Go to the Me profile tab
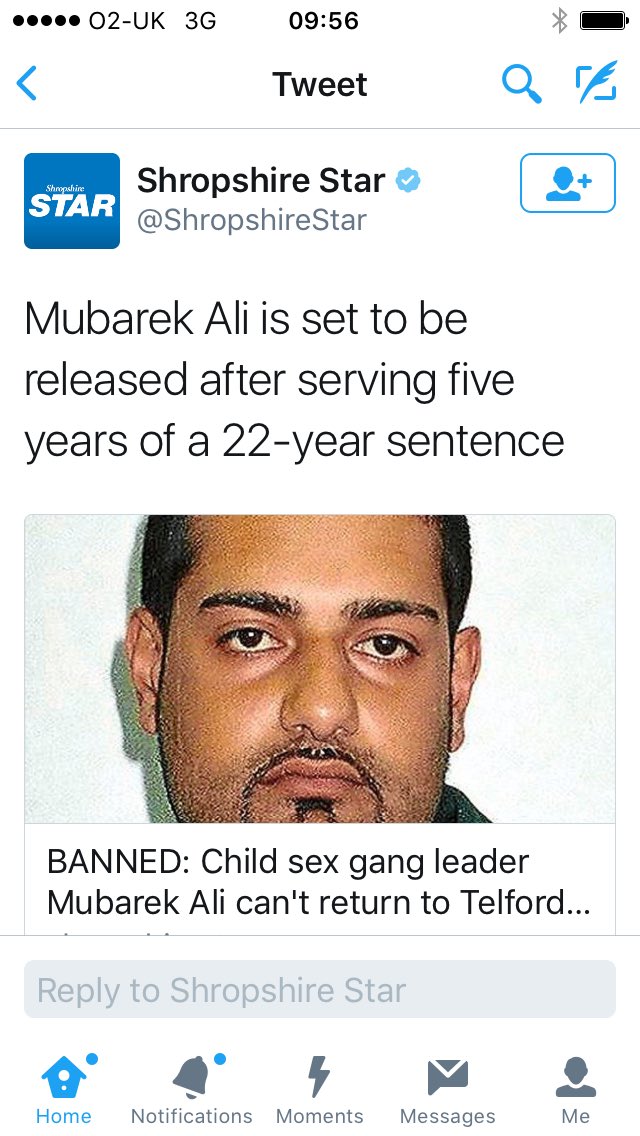 pyautogui.click(x=575, y=1090)
